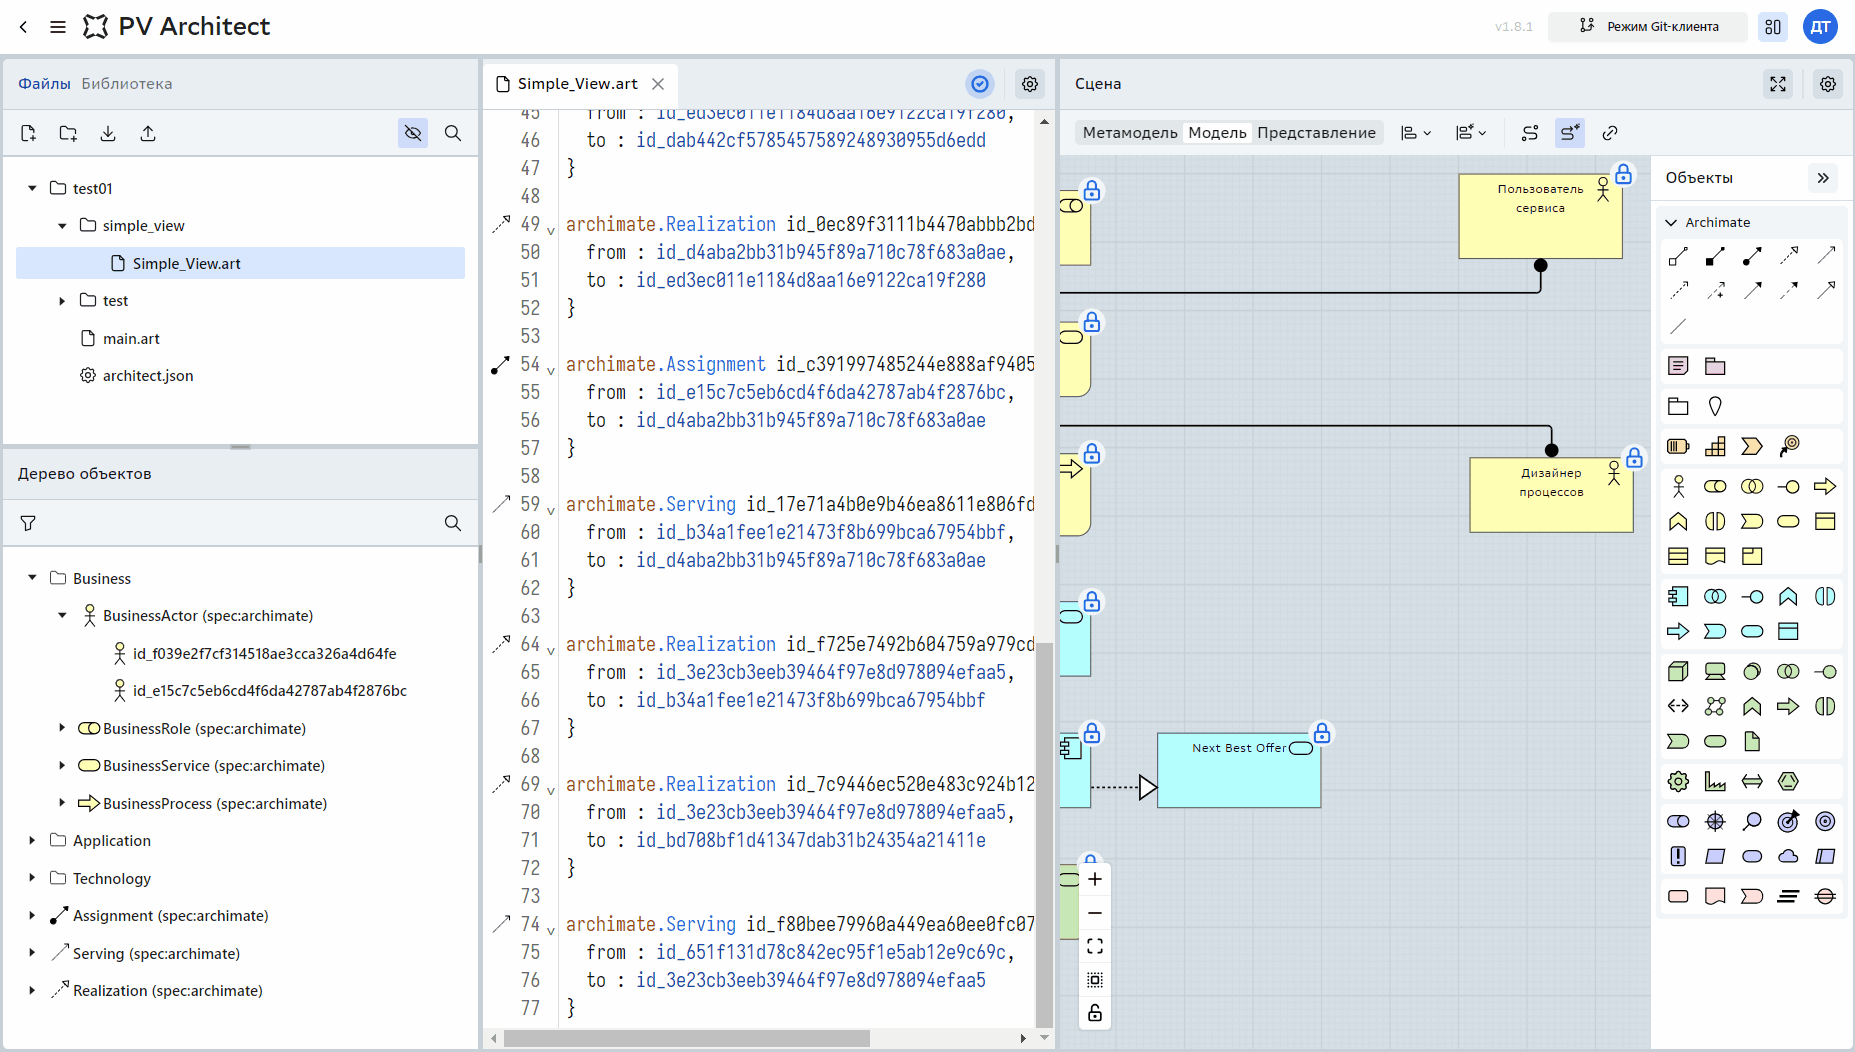Fold code block at line 54

[x=551, y=370]
